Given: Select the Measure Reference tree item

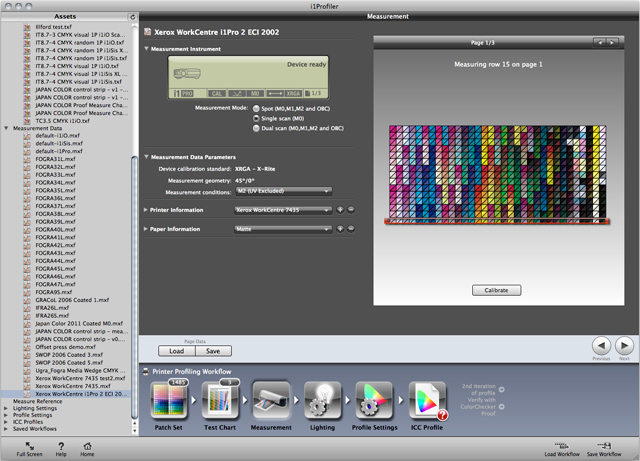Looking at the screenshot, I should (38, 401).
